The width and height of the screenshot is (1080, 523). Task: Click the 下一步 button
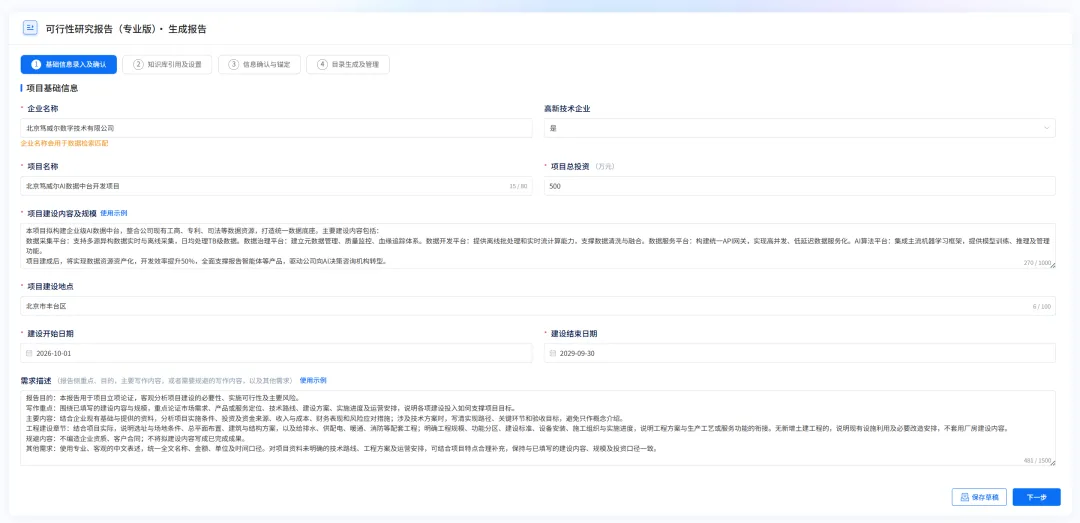click(x=1037, y=498)
